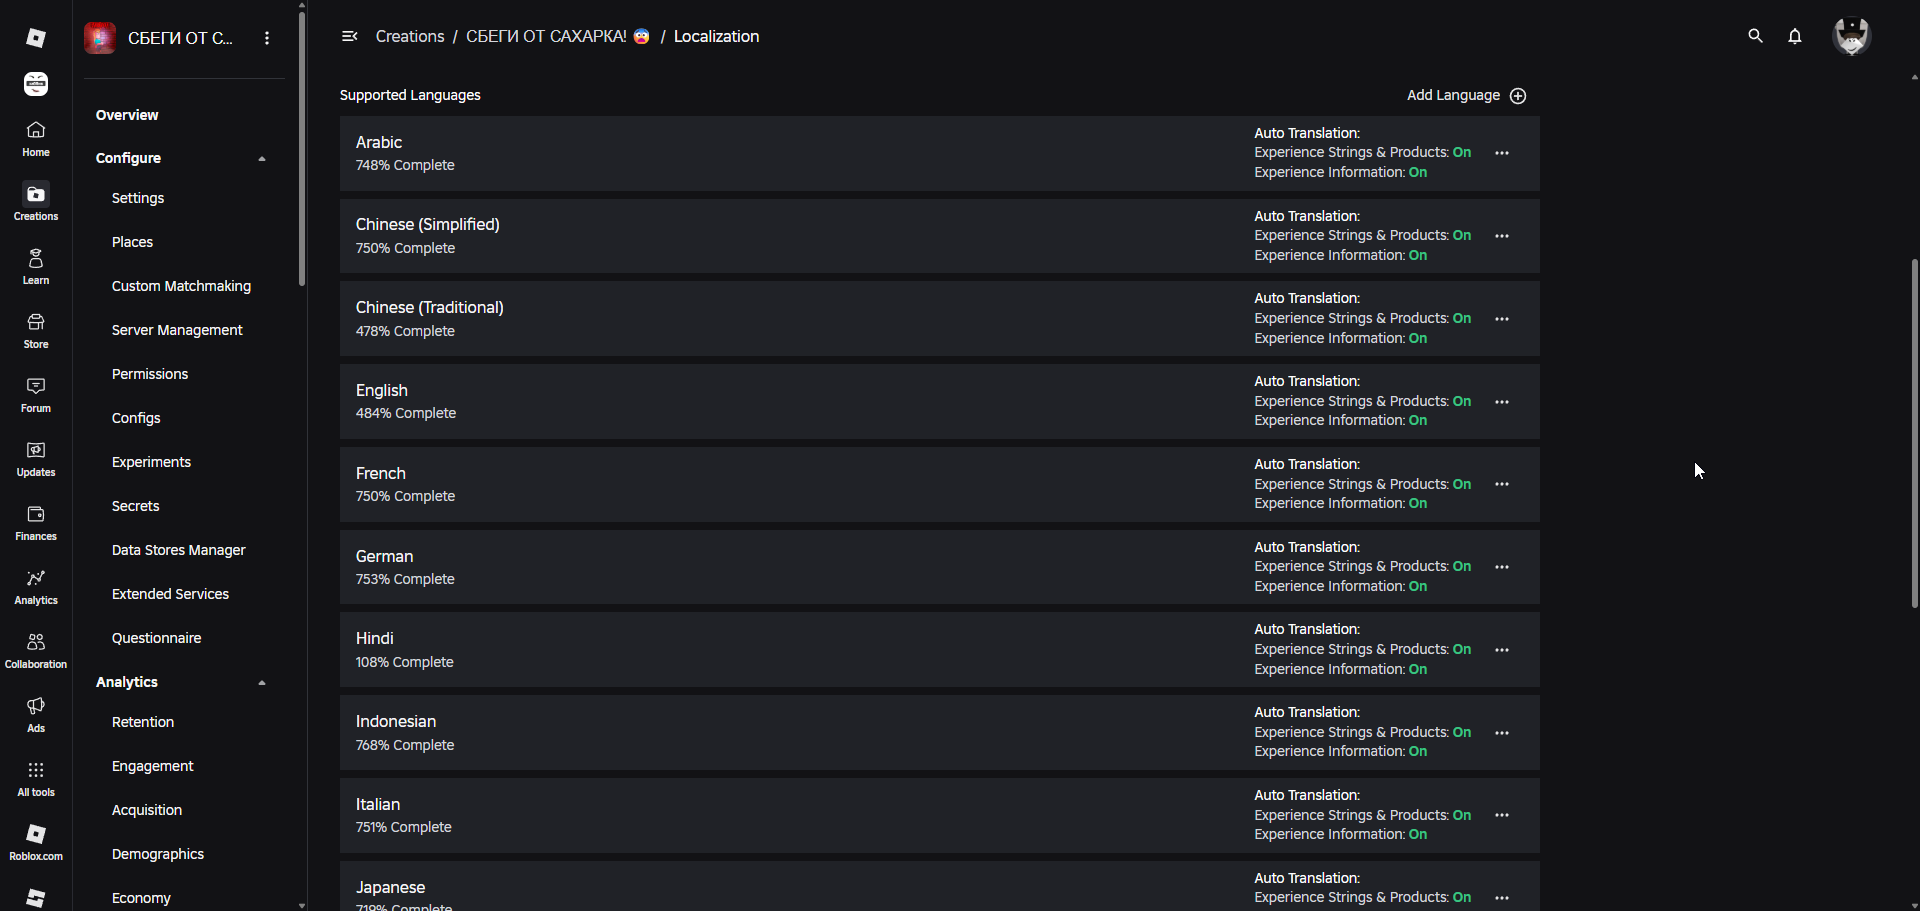Open Hindi language options menu

[1502, 650]
